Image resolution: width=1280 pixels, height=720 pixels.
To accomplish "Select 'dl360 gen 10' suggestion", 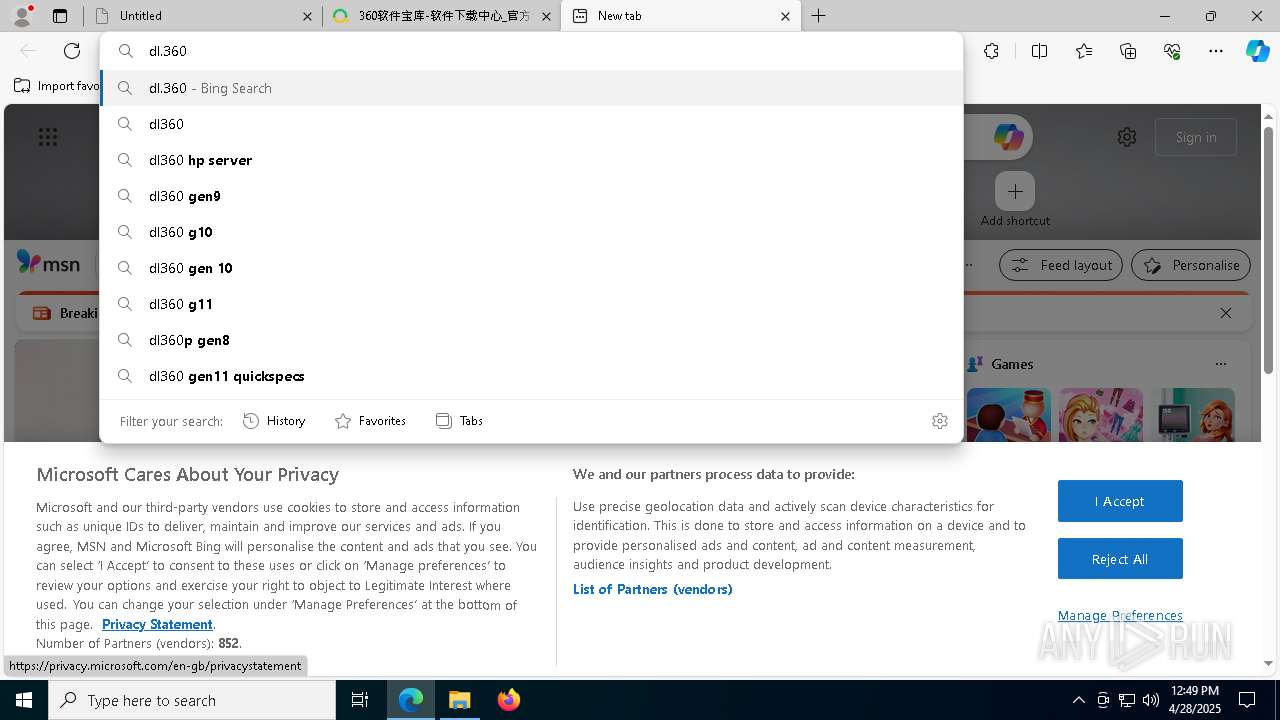I will (x=531, y=268).
